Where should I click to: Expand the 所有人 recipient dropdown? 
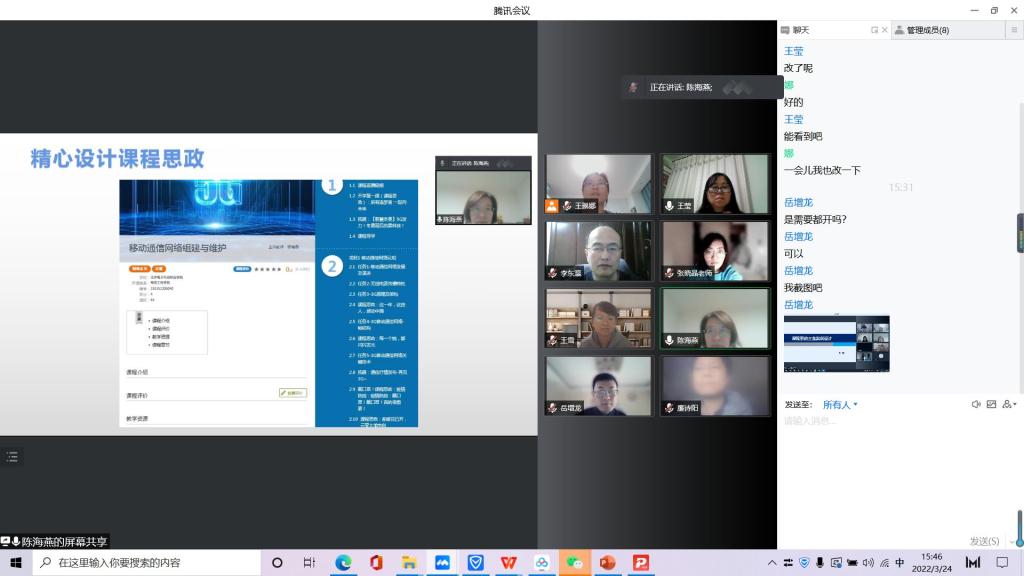click(840, 405)
